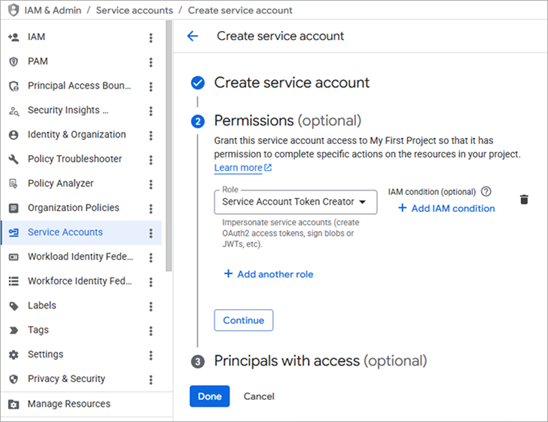Open more options for Security Insights
The height and width of the screenshot is (422, 548).
pos(151,111)
